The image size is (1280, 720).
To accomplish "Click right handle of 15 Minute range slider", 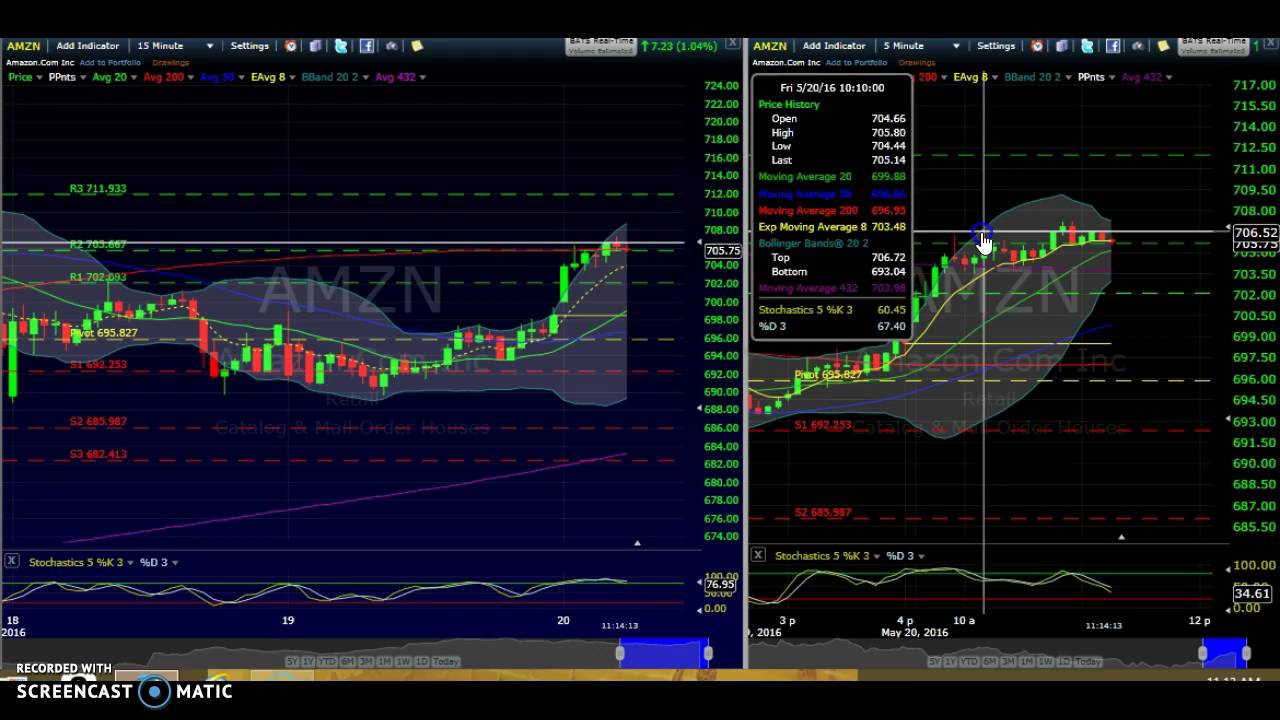I will click(708, 654).
